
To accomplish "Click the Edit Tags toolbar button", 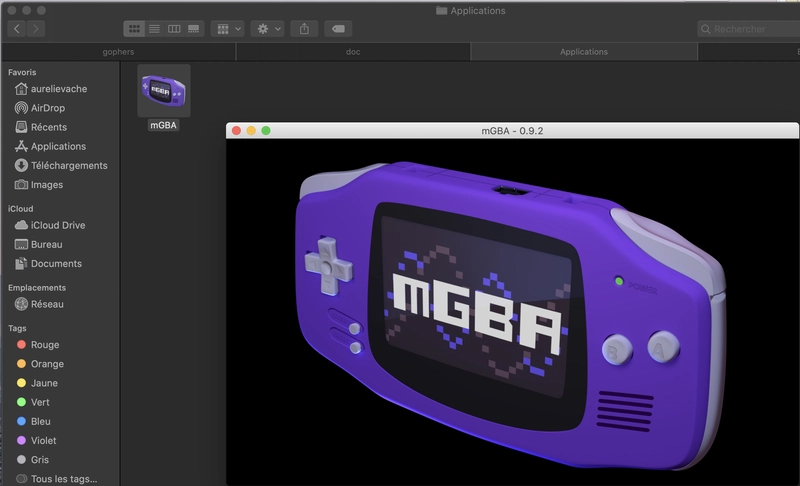I will (x=338, y=29).
